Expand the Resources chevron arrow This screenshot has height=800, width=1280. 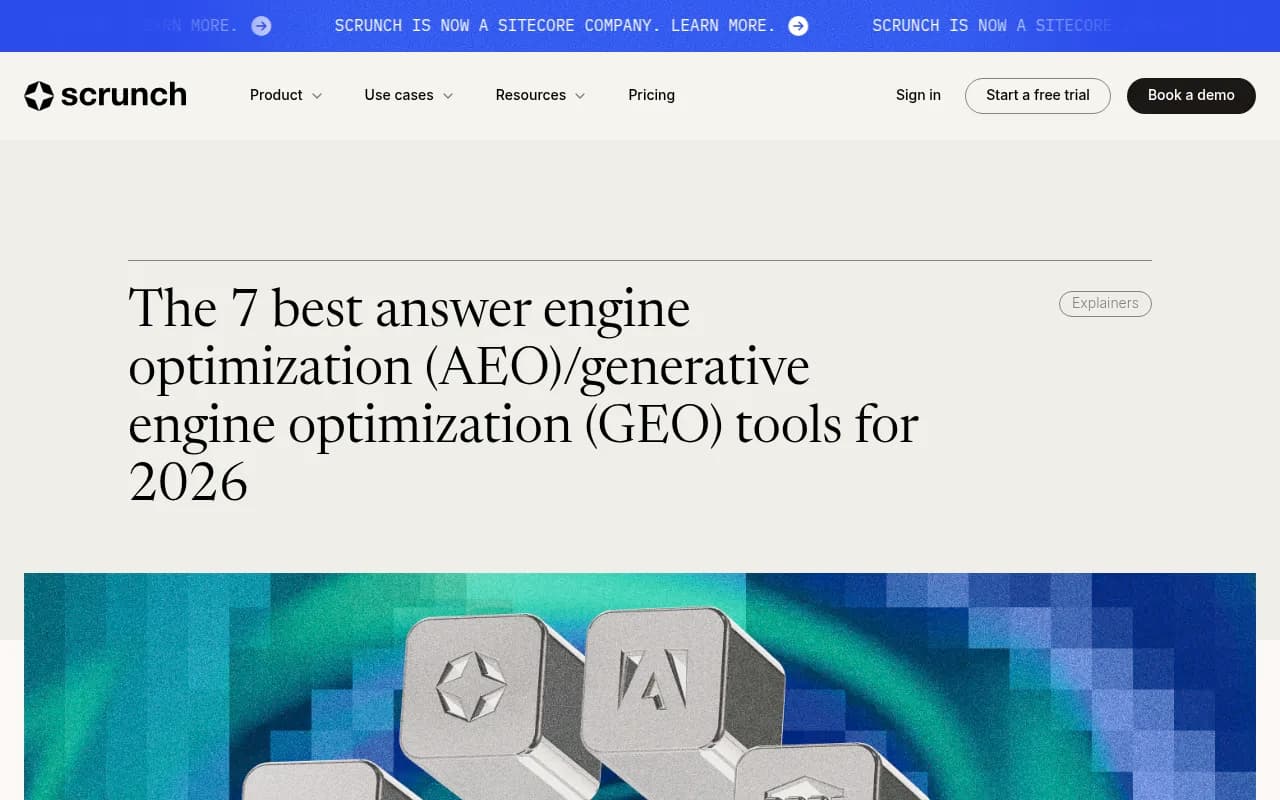[580, 96]
